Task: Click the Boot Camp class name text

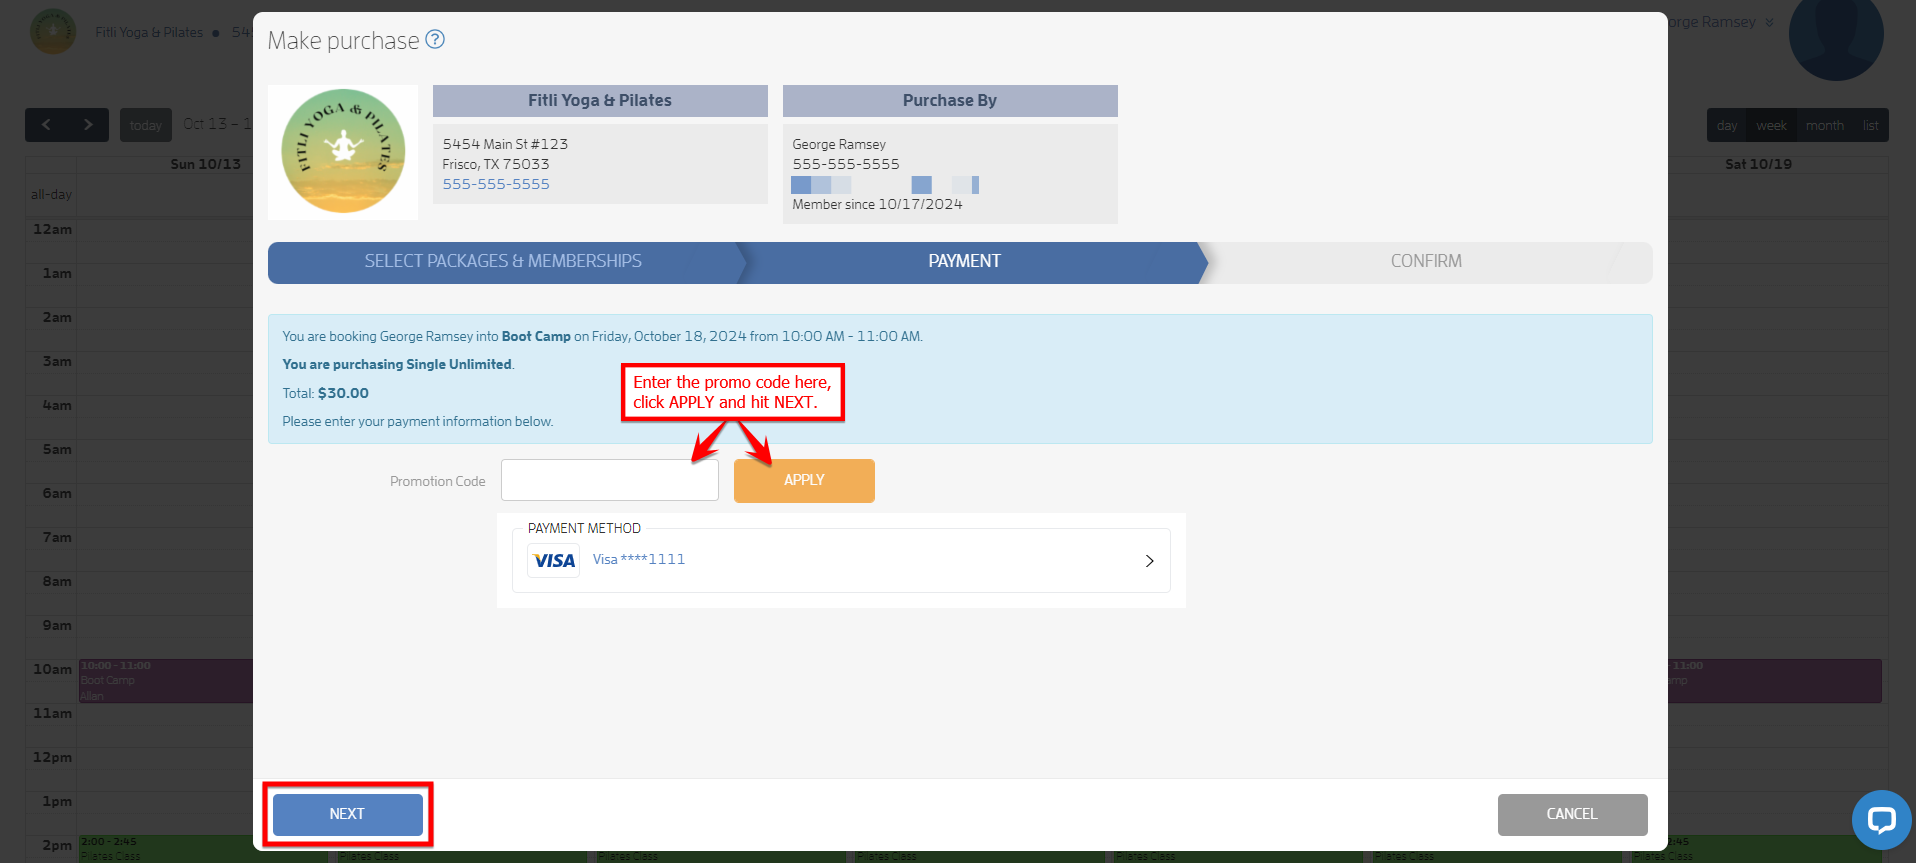Action: pos(536,337)
